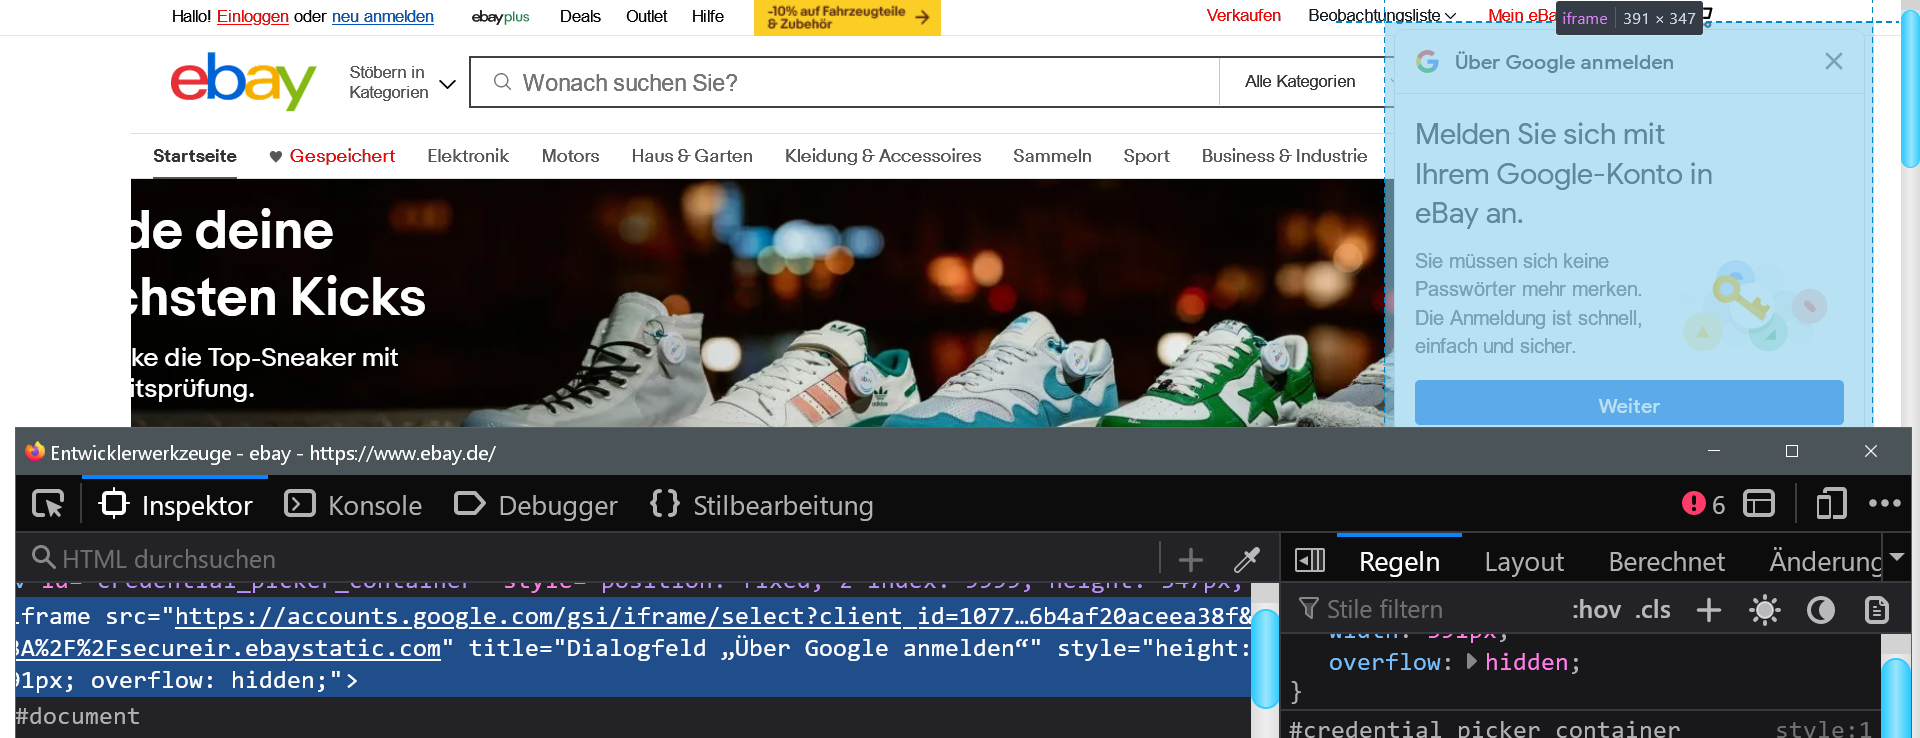Expand the overflow hidden shorthand triangle

(1471, 662)
